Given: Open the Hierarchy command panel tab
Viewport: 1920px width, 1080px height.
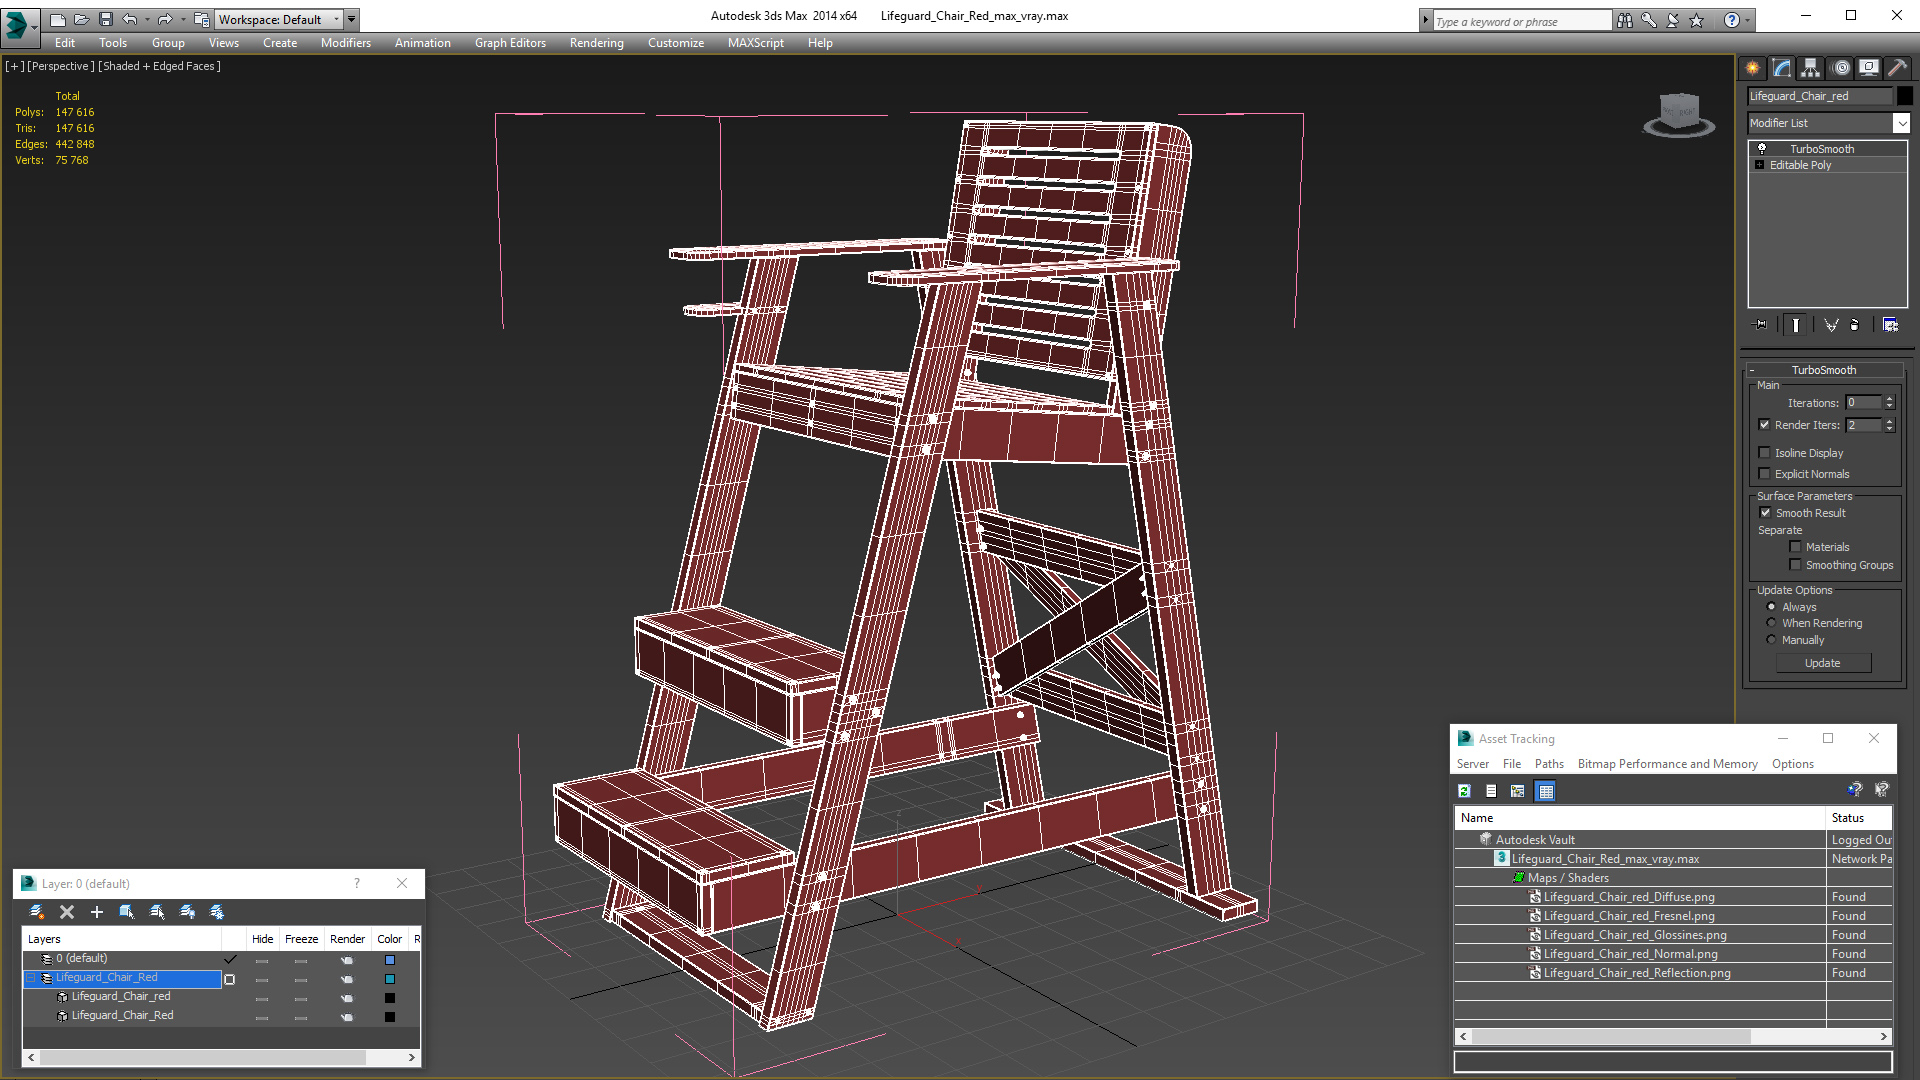Looking at the screenshot, I should pos(1810,68).
